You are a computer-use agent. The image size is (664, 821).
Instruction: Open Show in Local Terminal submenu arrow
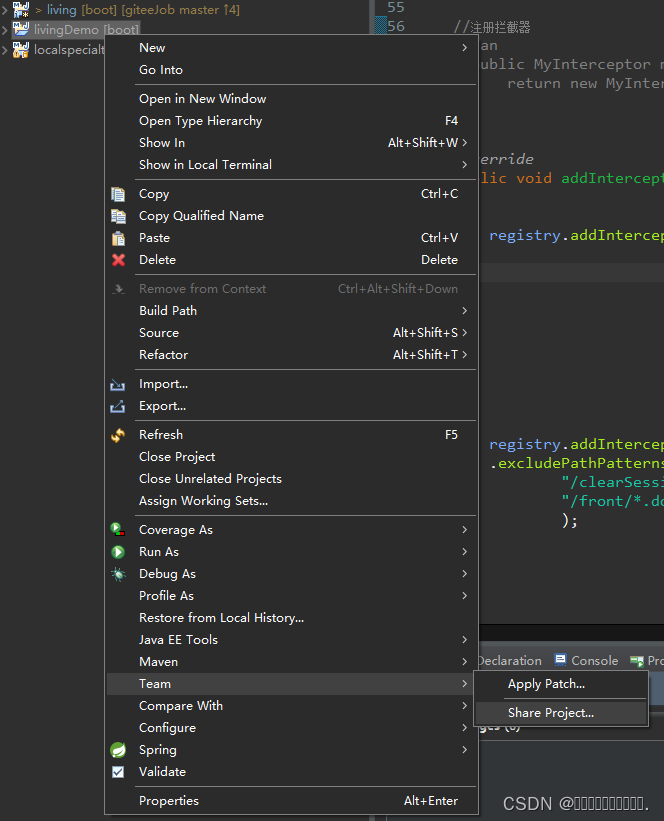[x=464, y=165]
